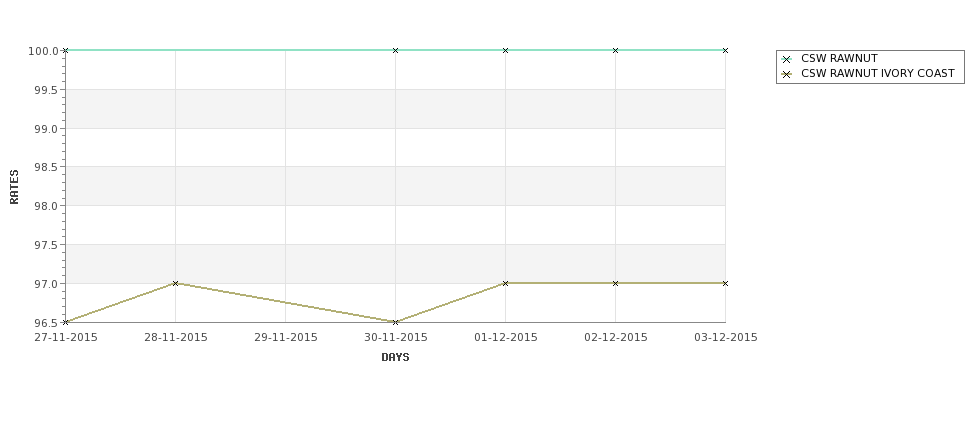Click CSW RAWNUT IVORY COAST legend marker
975x429 pixels.
[787, 74]
